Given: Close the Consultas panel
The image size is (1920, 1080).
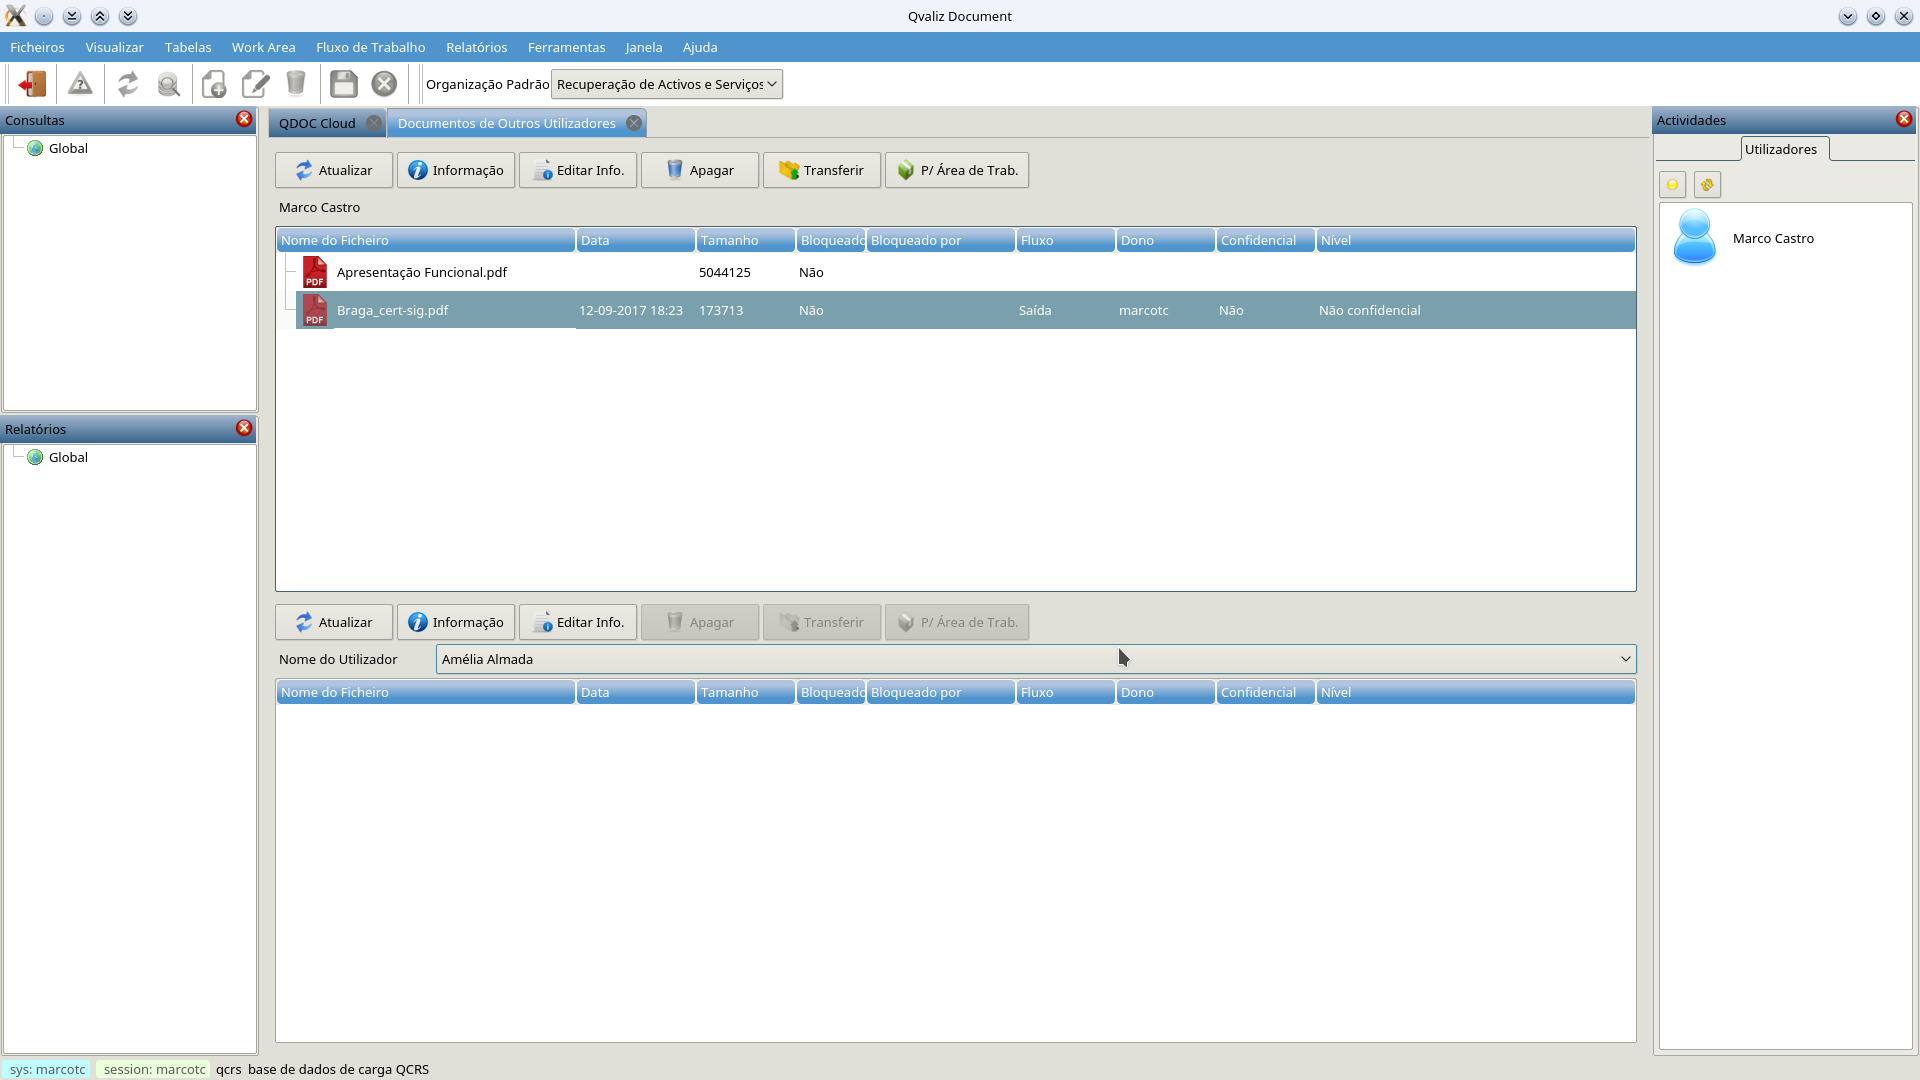Looking at the screenshot, I should click(x=244, y=119).
